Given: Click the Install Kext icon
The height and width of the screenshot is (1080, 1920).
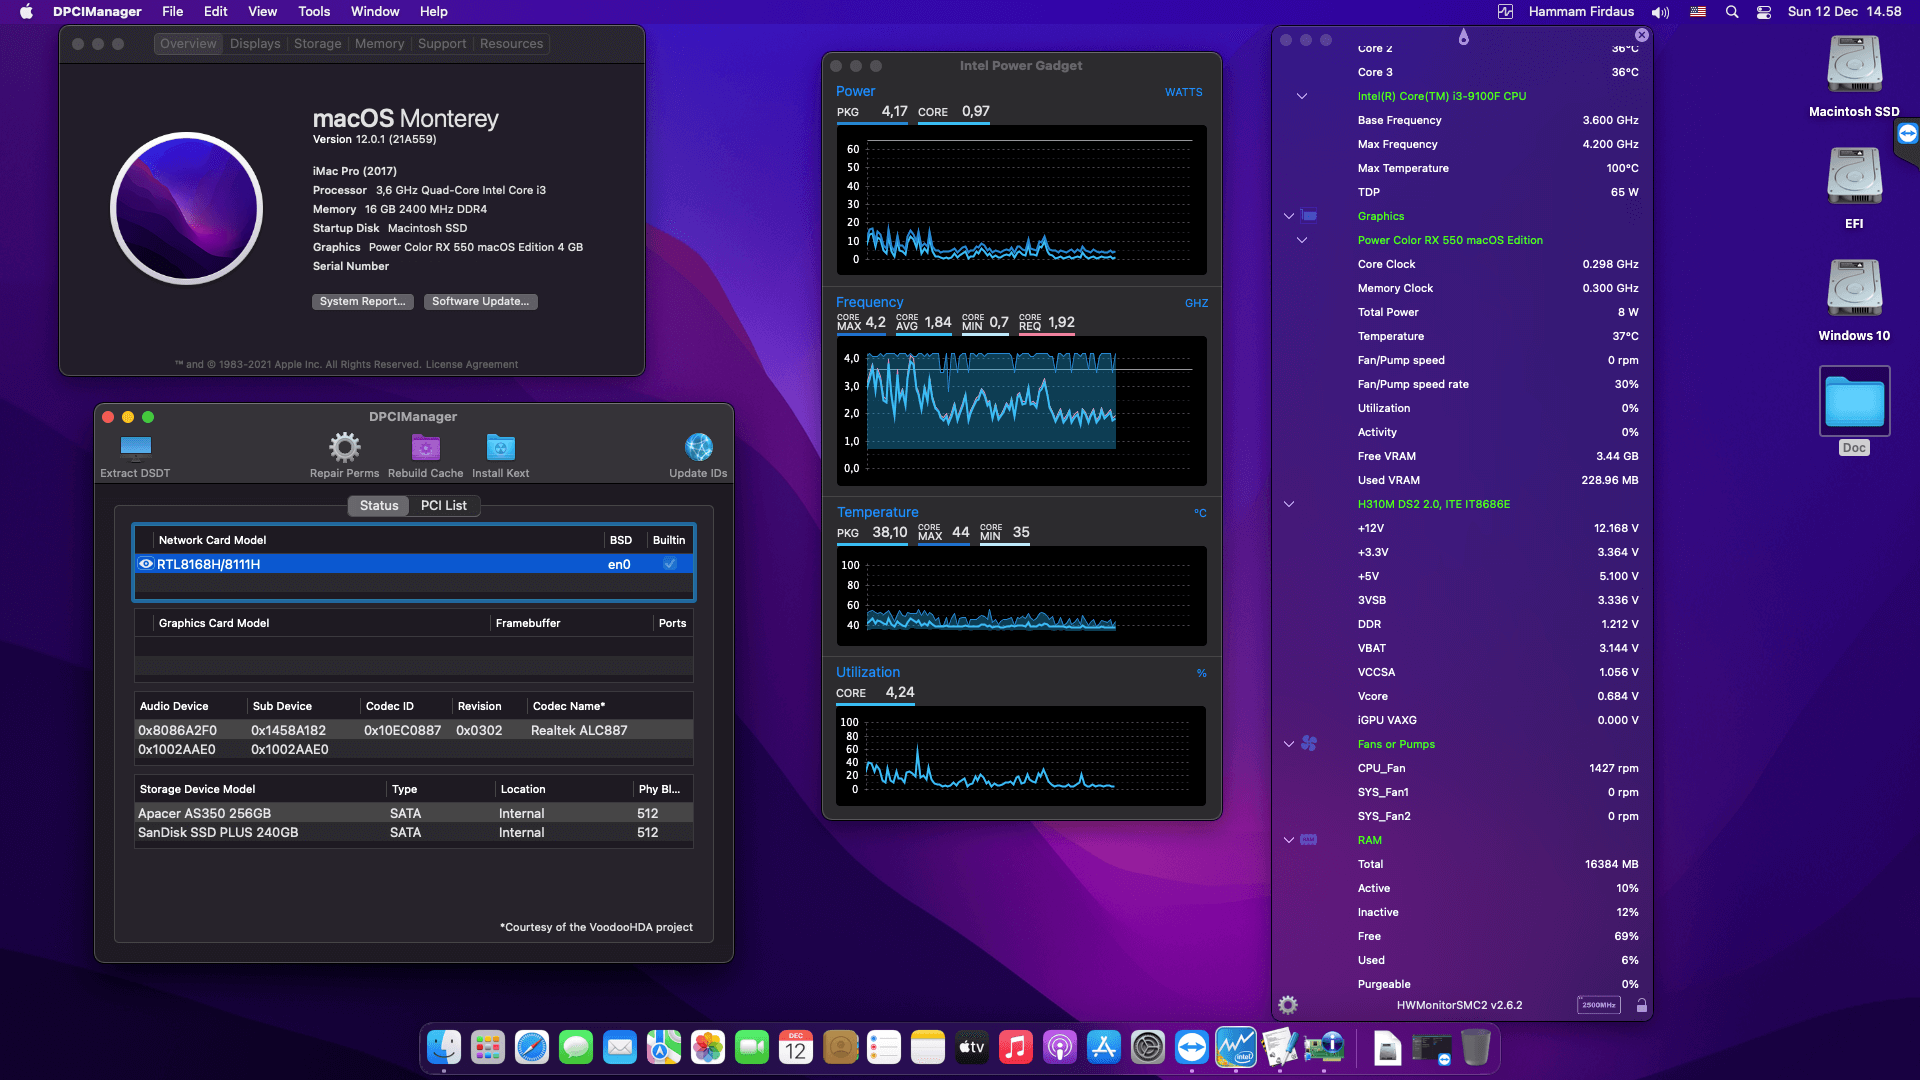Looking at the screenshot, I should 500,447.
